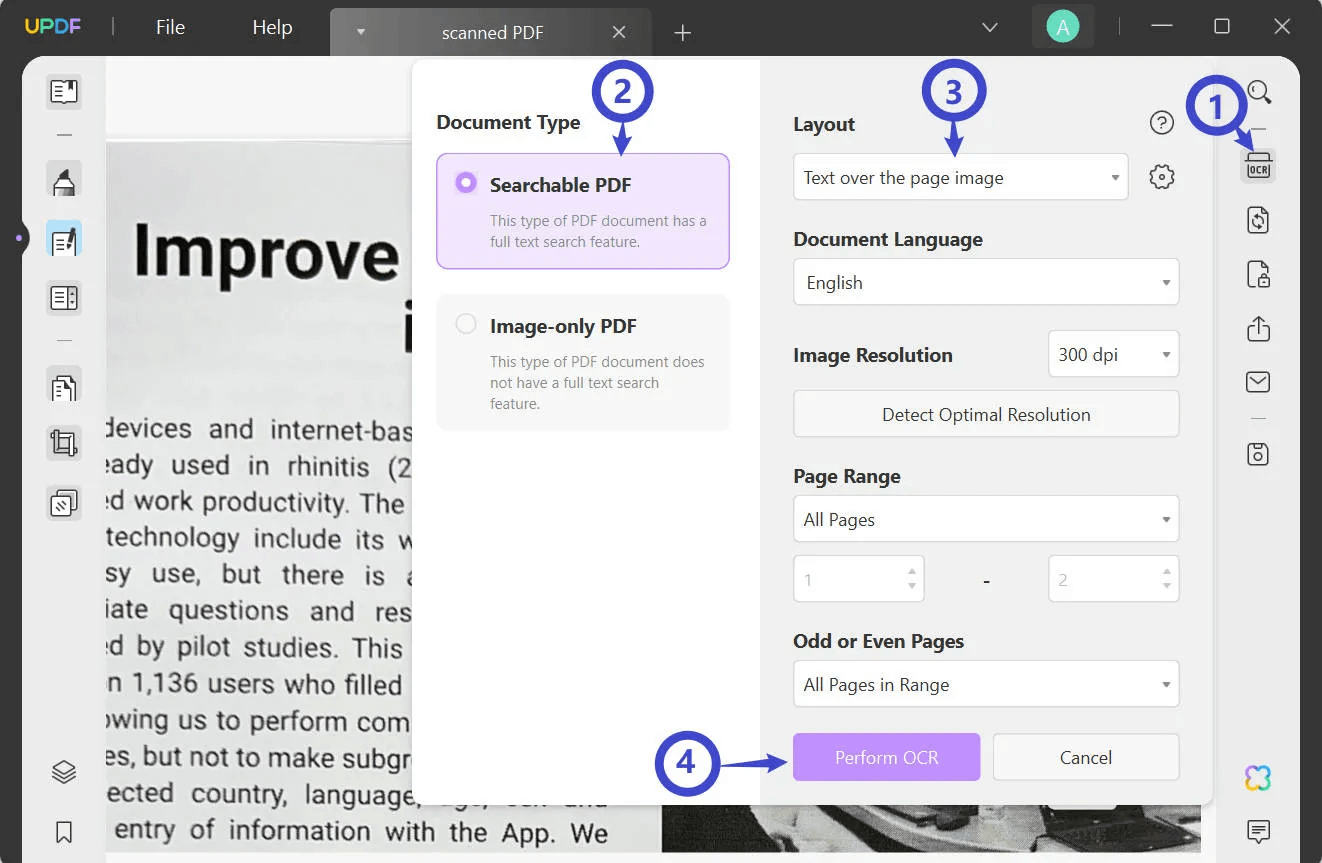Expand the All Pages in Range dropdown
The image size is (1322, 863).
(x=986, y=684)
